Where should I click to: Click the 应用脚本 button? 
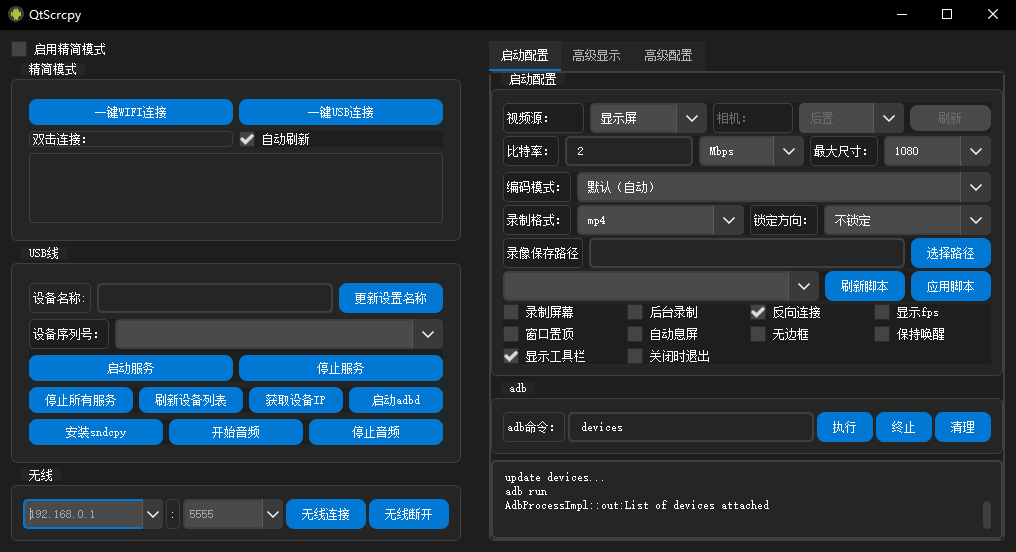click(x=951, y=286)
